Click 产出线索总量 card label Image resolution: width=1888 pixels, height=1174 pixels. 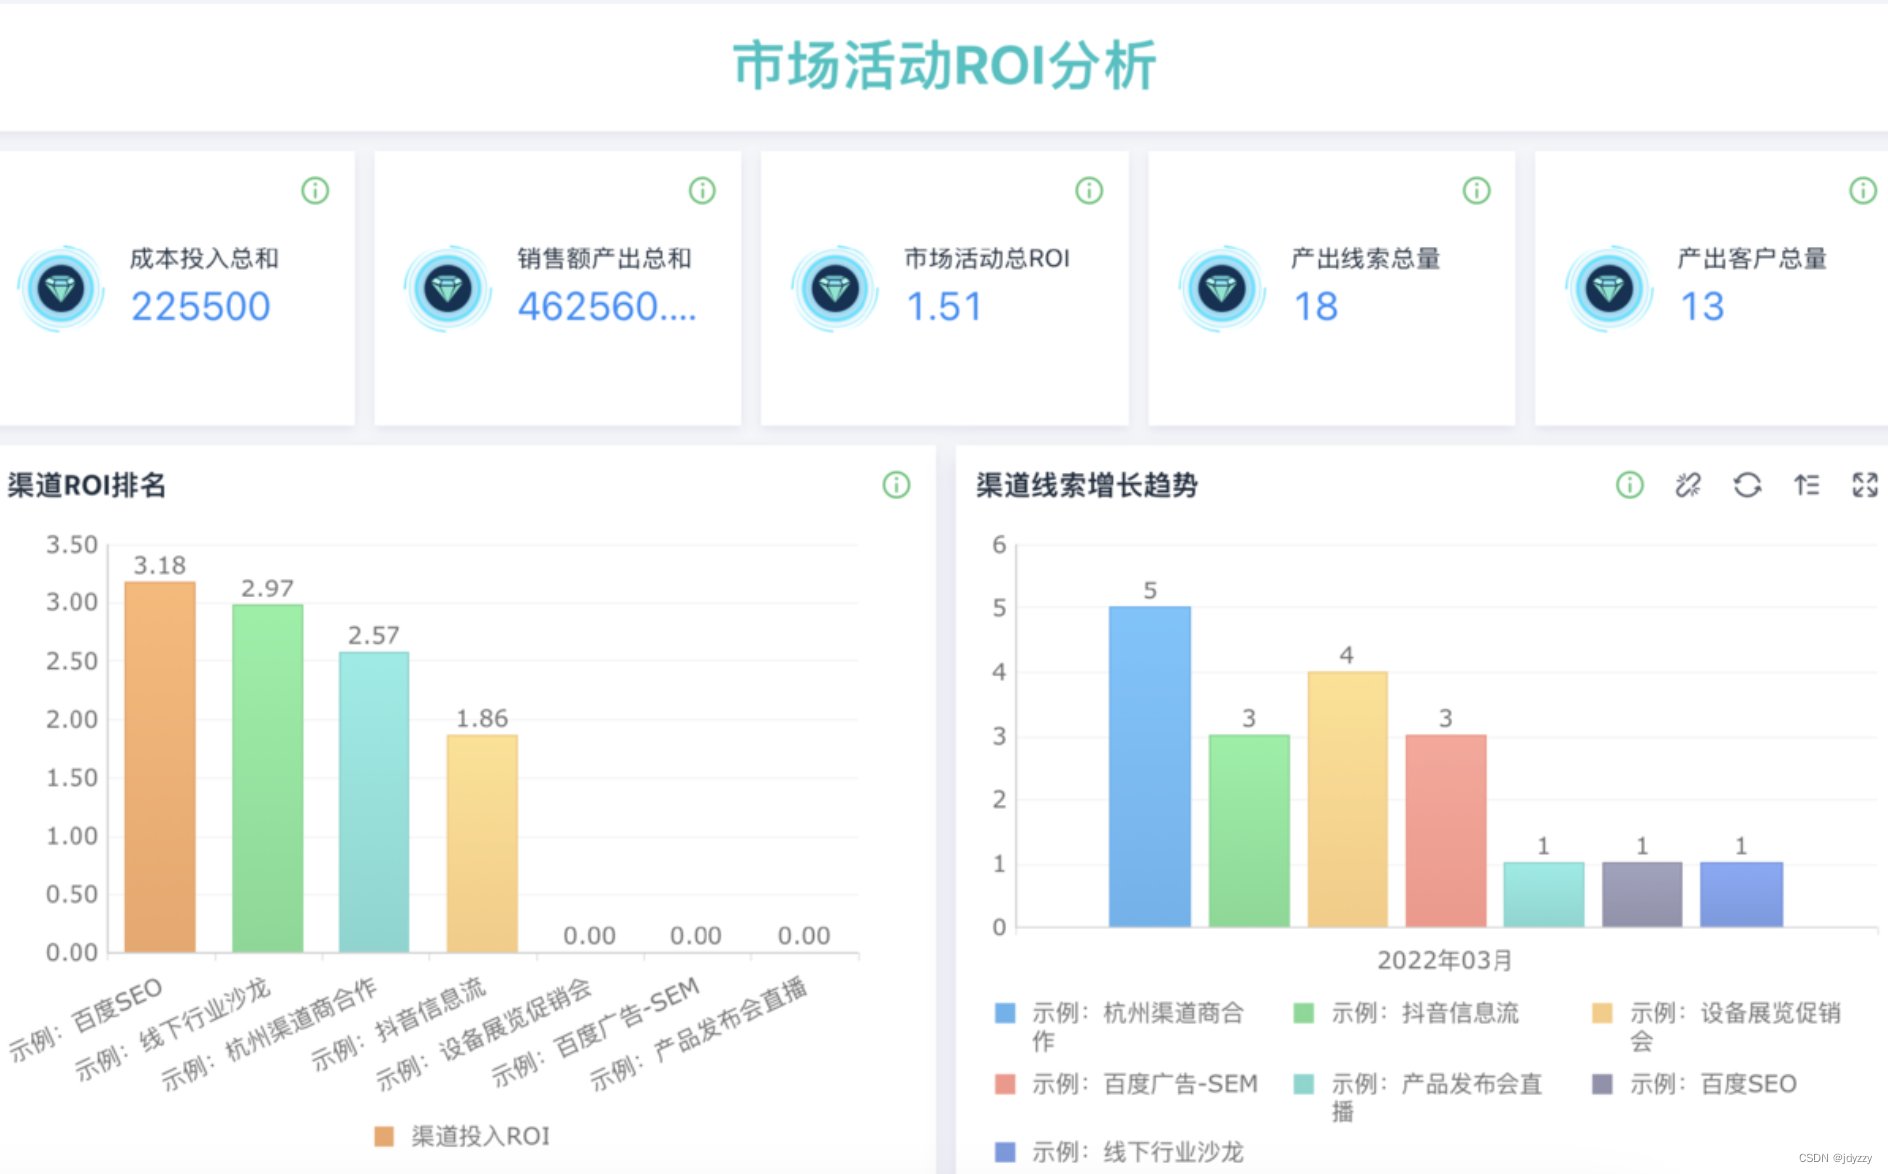click(x=1366, y=258)
